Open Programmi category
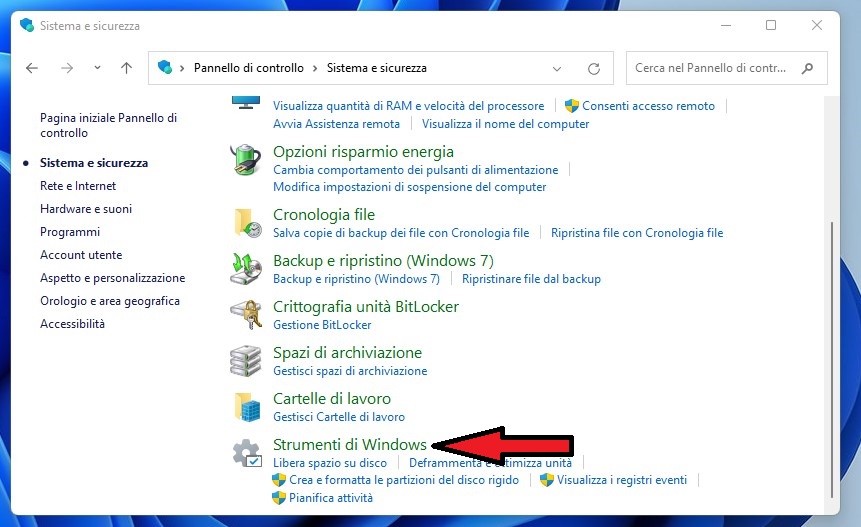 [x=70, y=232]
